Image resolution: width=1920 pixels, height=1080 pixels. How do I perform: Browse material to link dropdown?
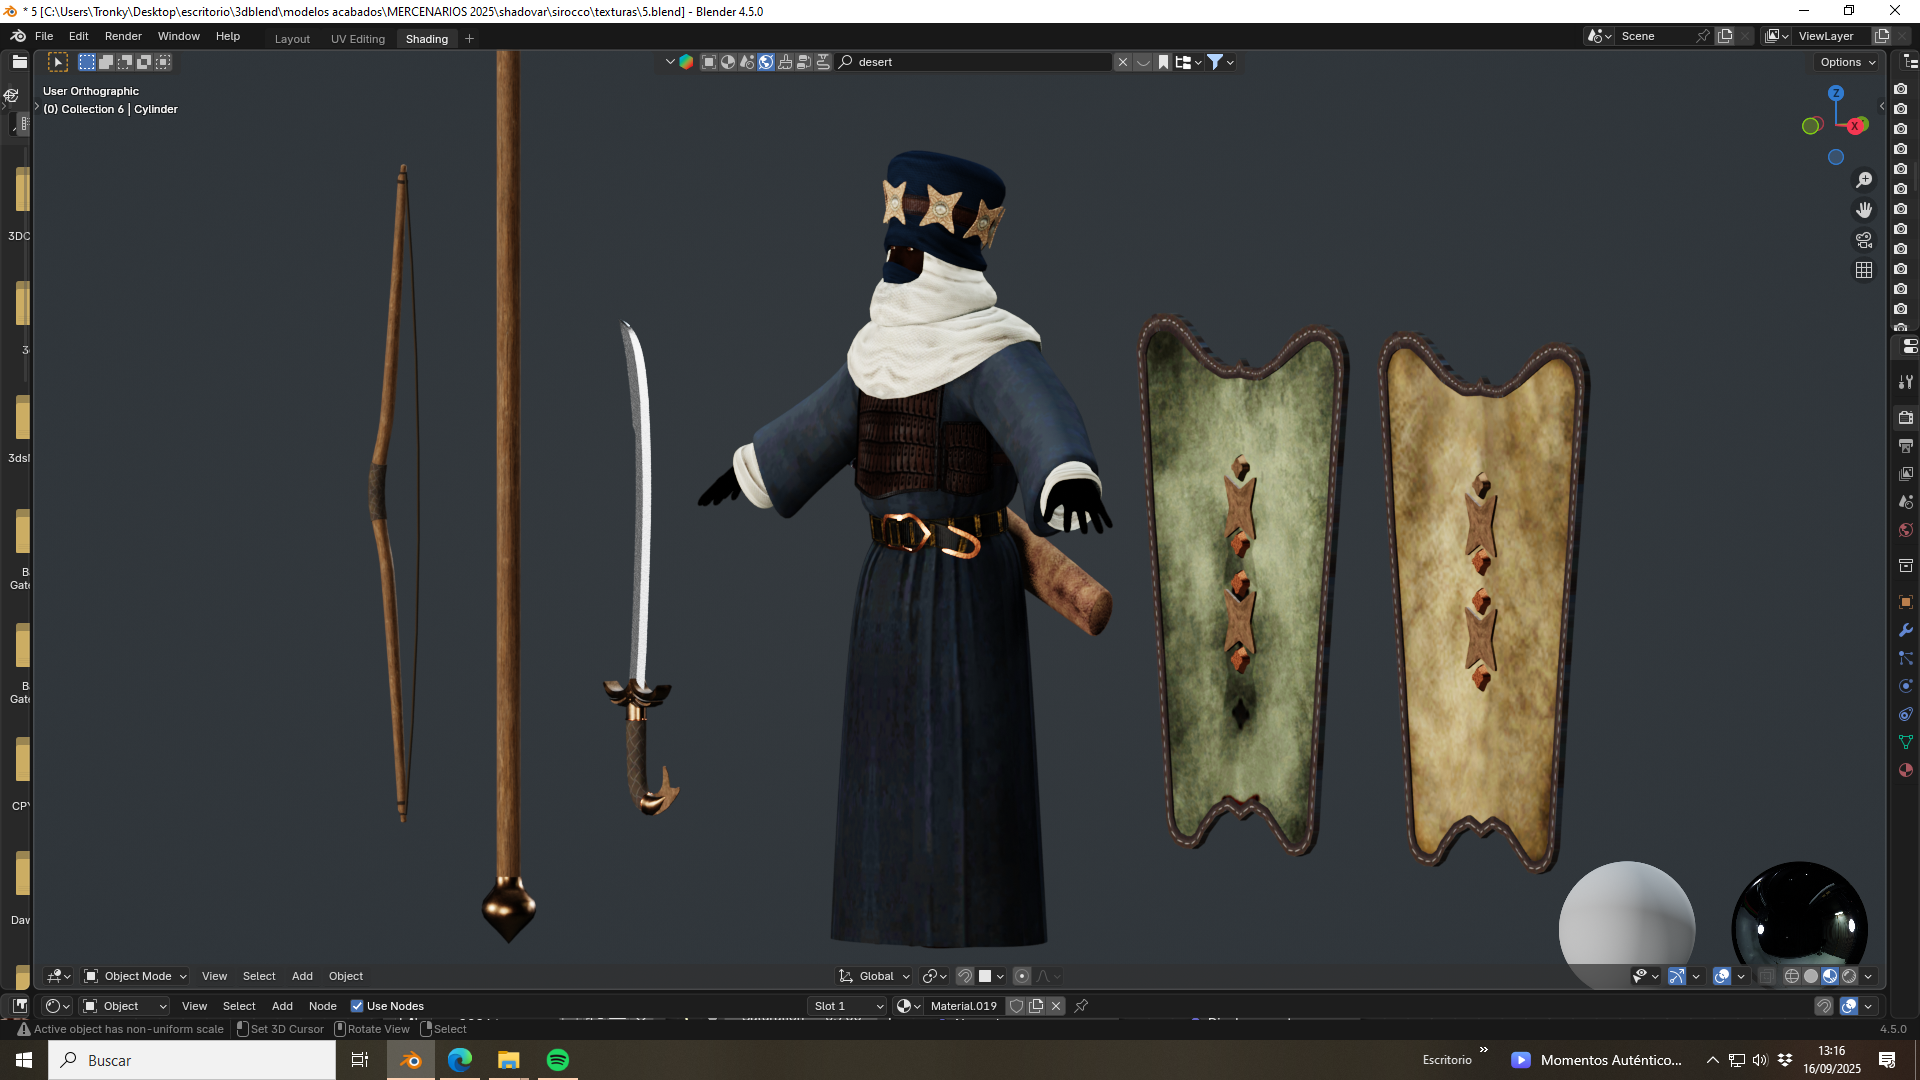pos(908,1006)
